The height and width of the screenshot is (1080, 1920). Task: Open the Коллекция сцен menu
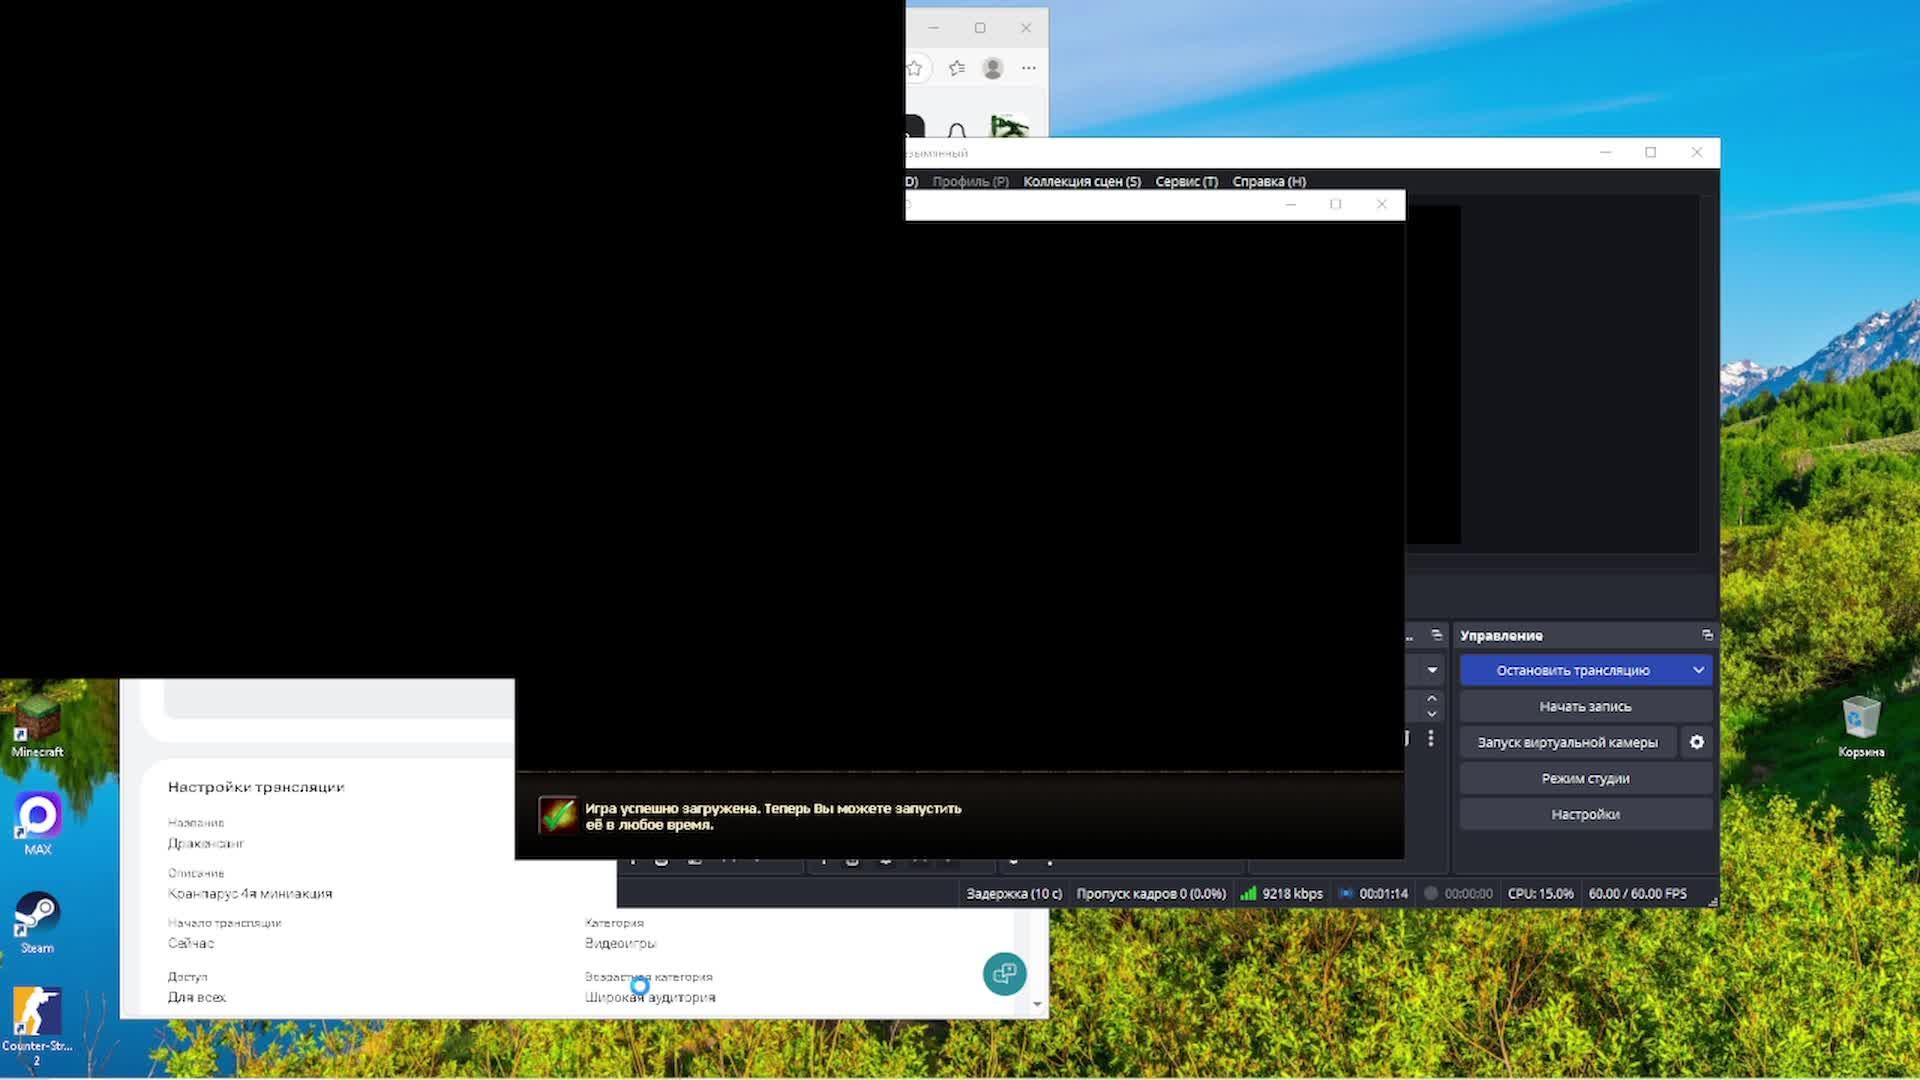[x=1082, y=181]
